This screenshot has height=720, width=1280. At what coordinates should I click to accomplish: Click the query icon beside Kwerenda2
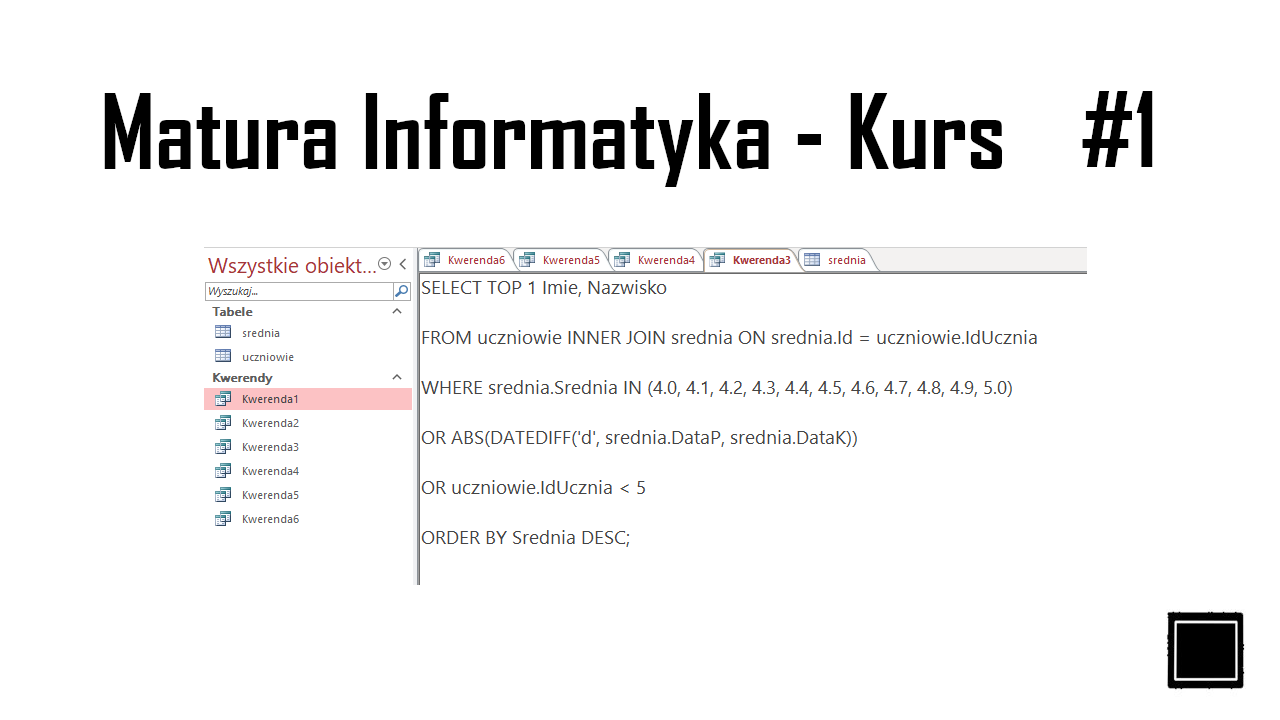(x=222, y=422)
